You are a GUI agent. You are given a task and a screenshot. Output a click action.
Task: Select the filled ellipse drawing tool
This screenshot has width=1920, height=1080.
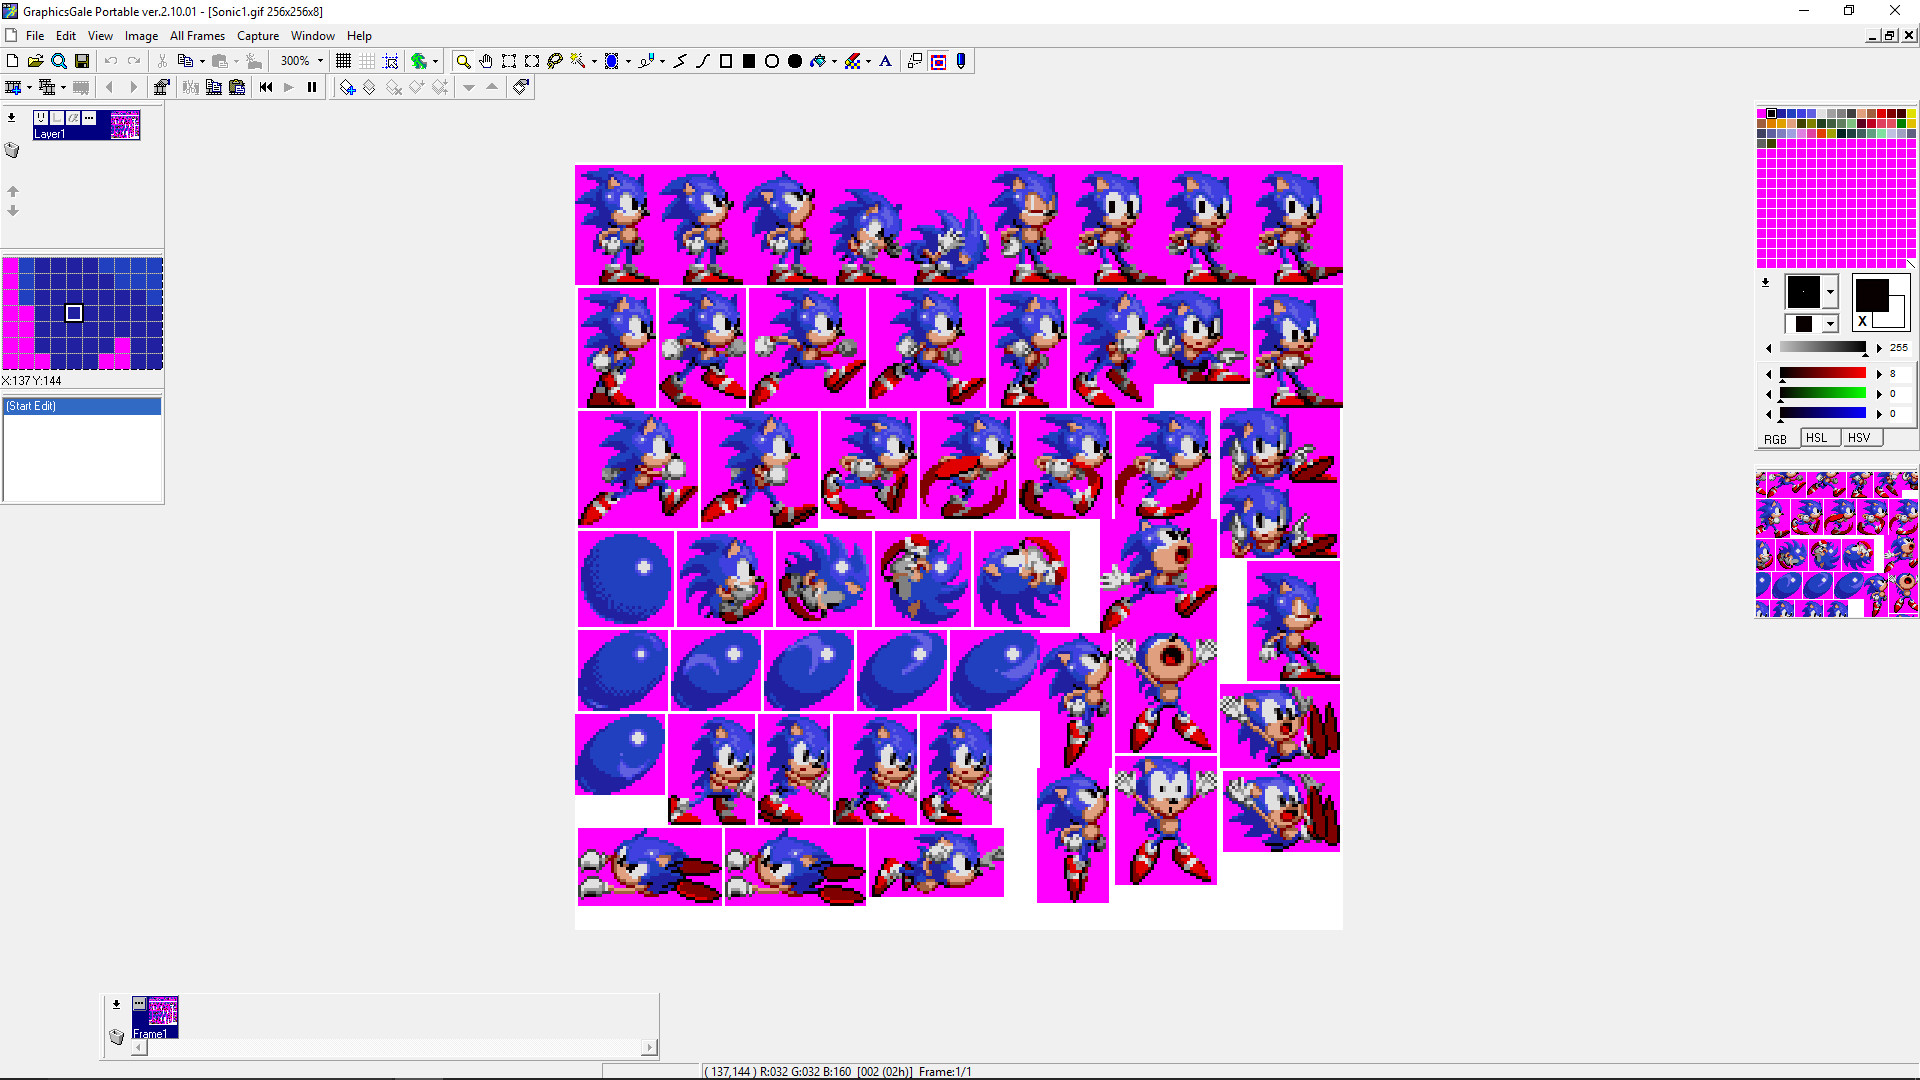click(795, 61)
